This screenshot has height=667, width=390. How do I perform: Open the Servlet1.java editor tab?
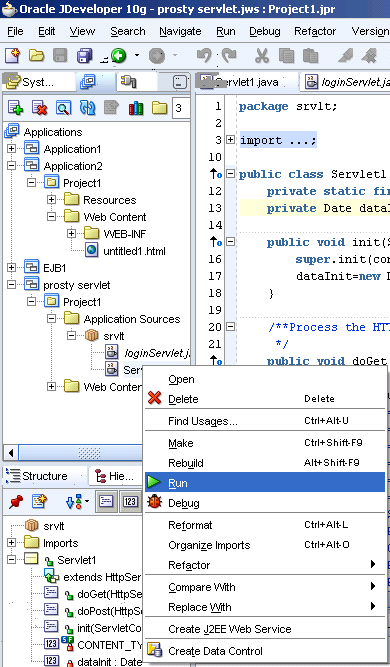point(246,82)
